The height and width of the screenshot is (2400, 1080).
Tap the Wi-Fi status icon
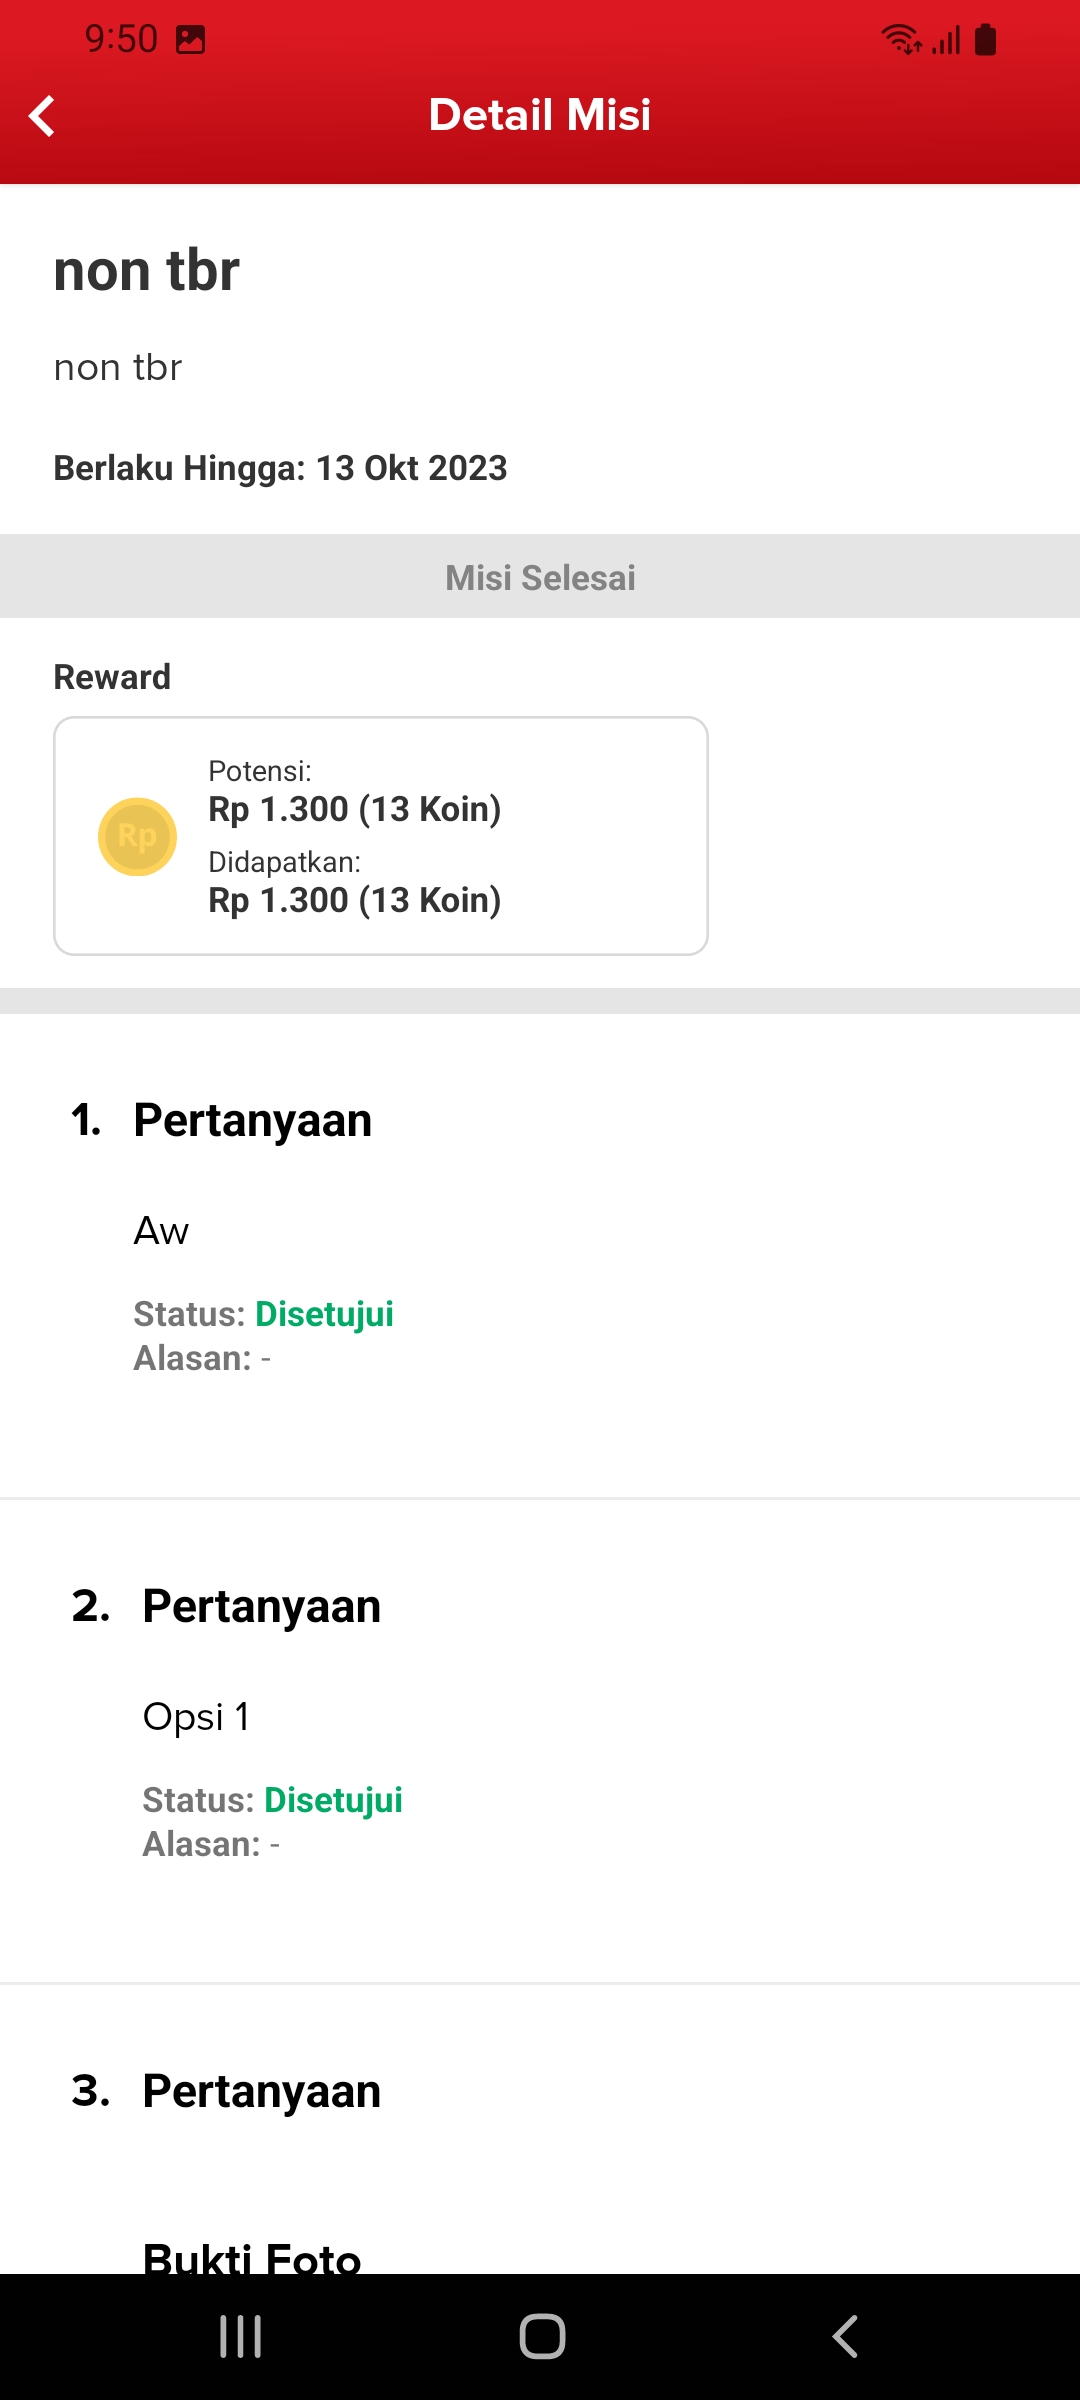pyautogui.click(x=900, y=40)
